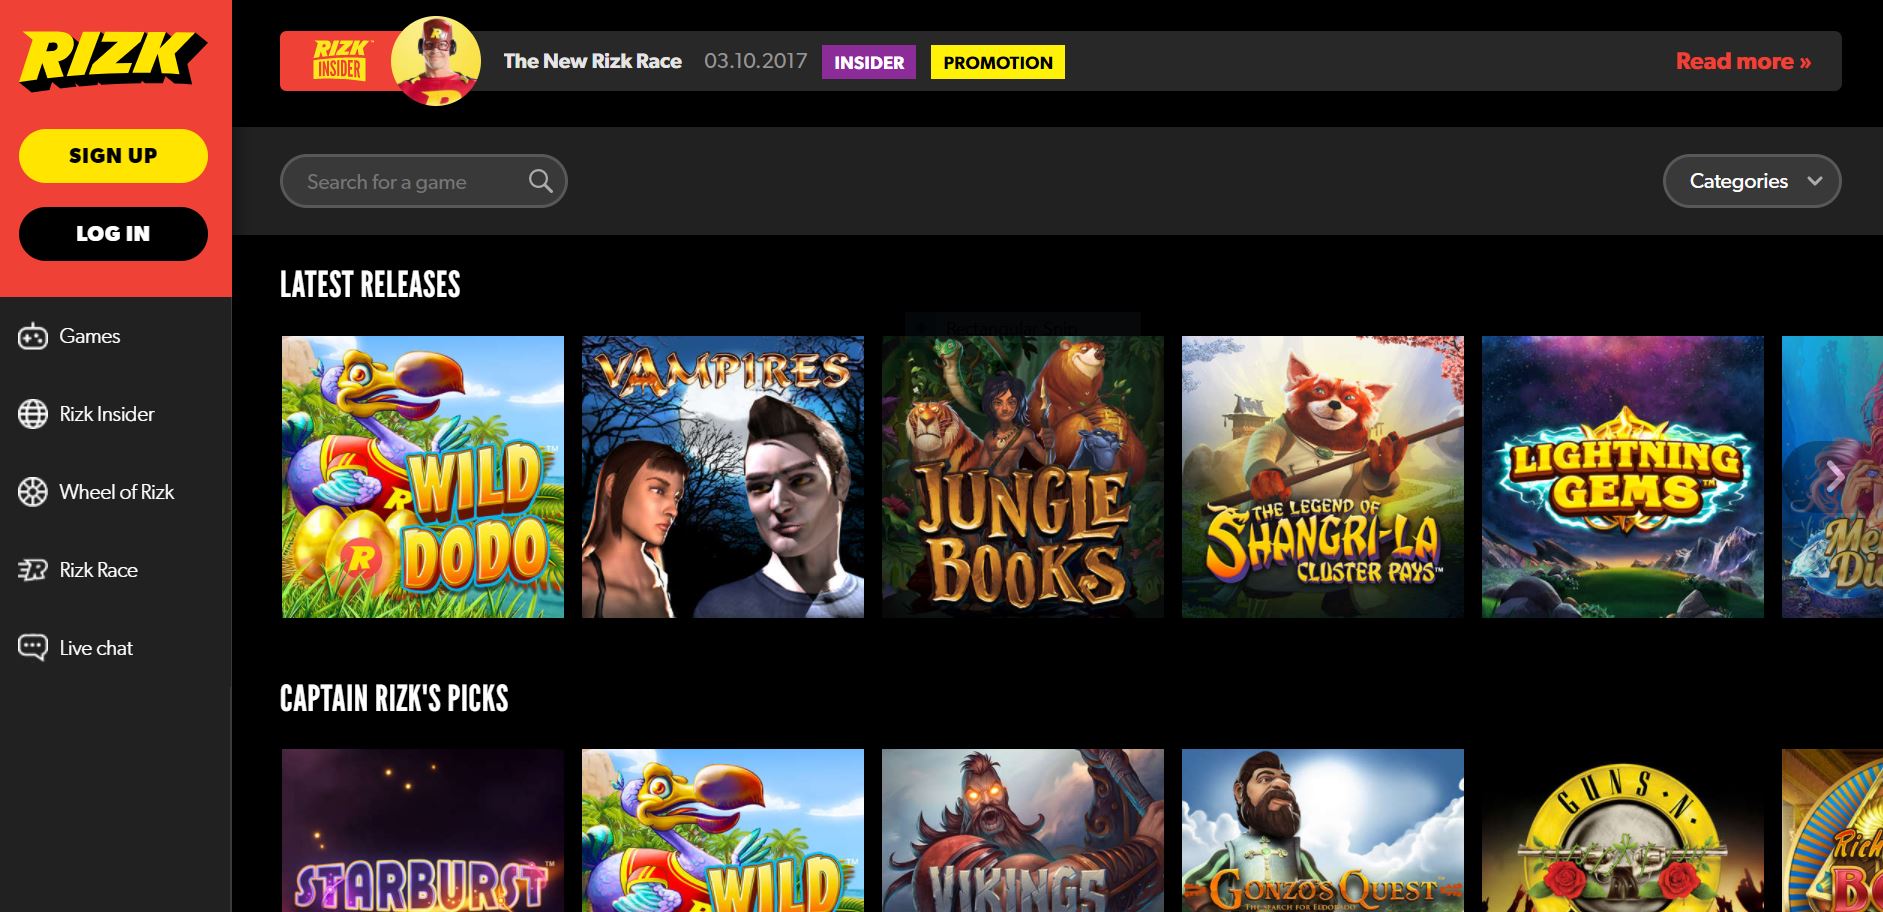Viewport: 1883px width, 912px height.
Task: Launch Gonzo's Quest game
Action: point(1323,830)
